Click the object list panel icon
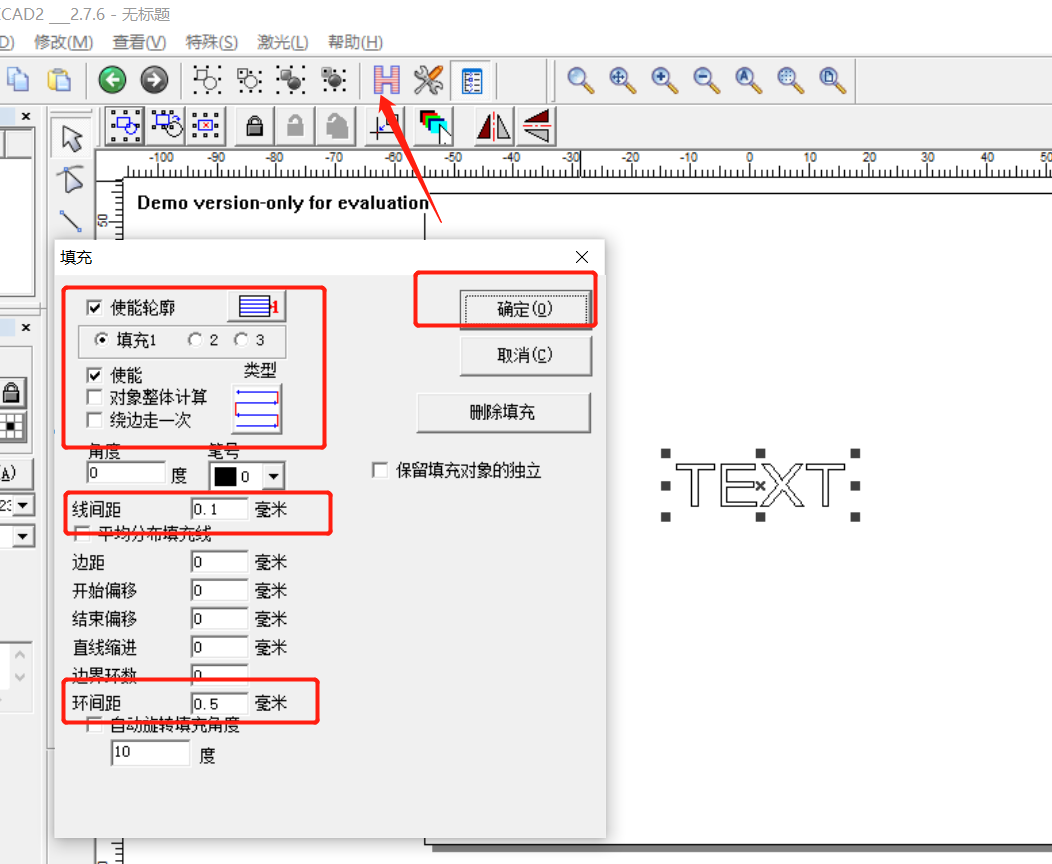The height and width of the screenshot is (864, 1052). pos(472,80)
